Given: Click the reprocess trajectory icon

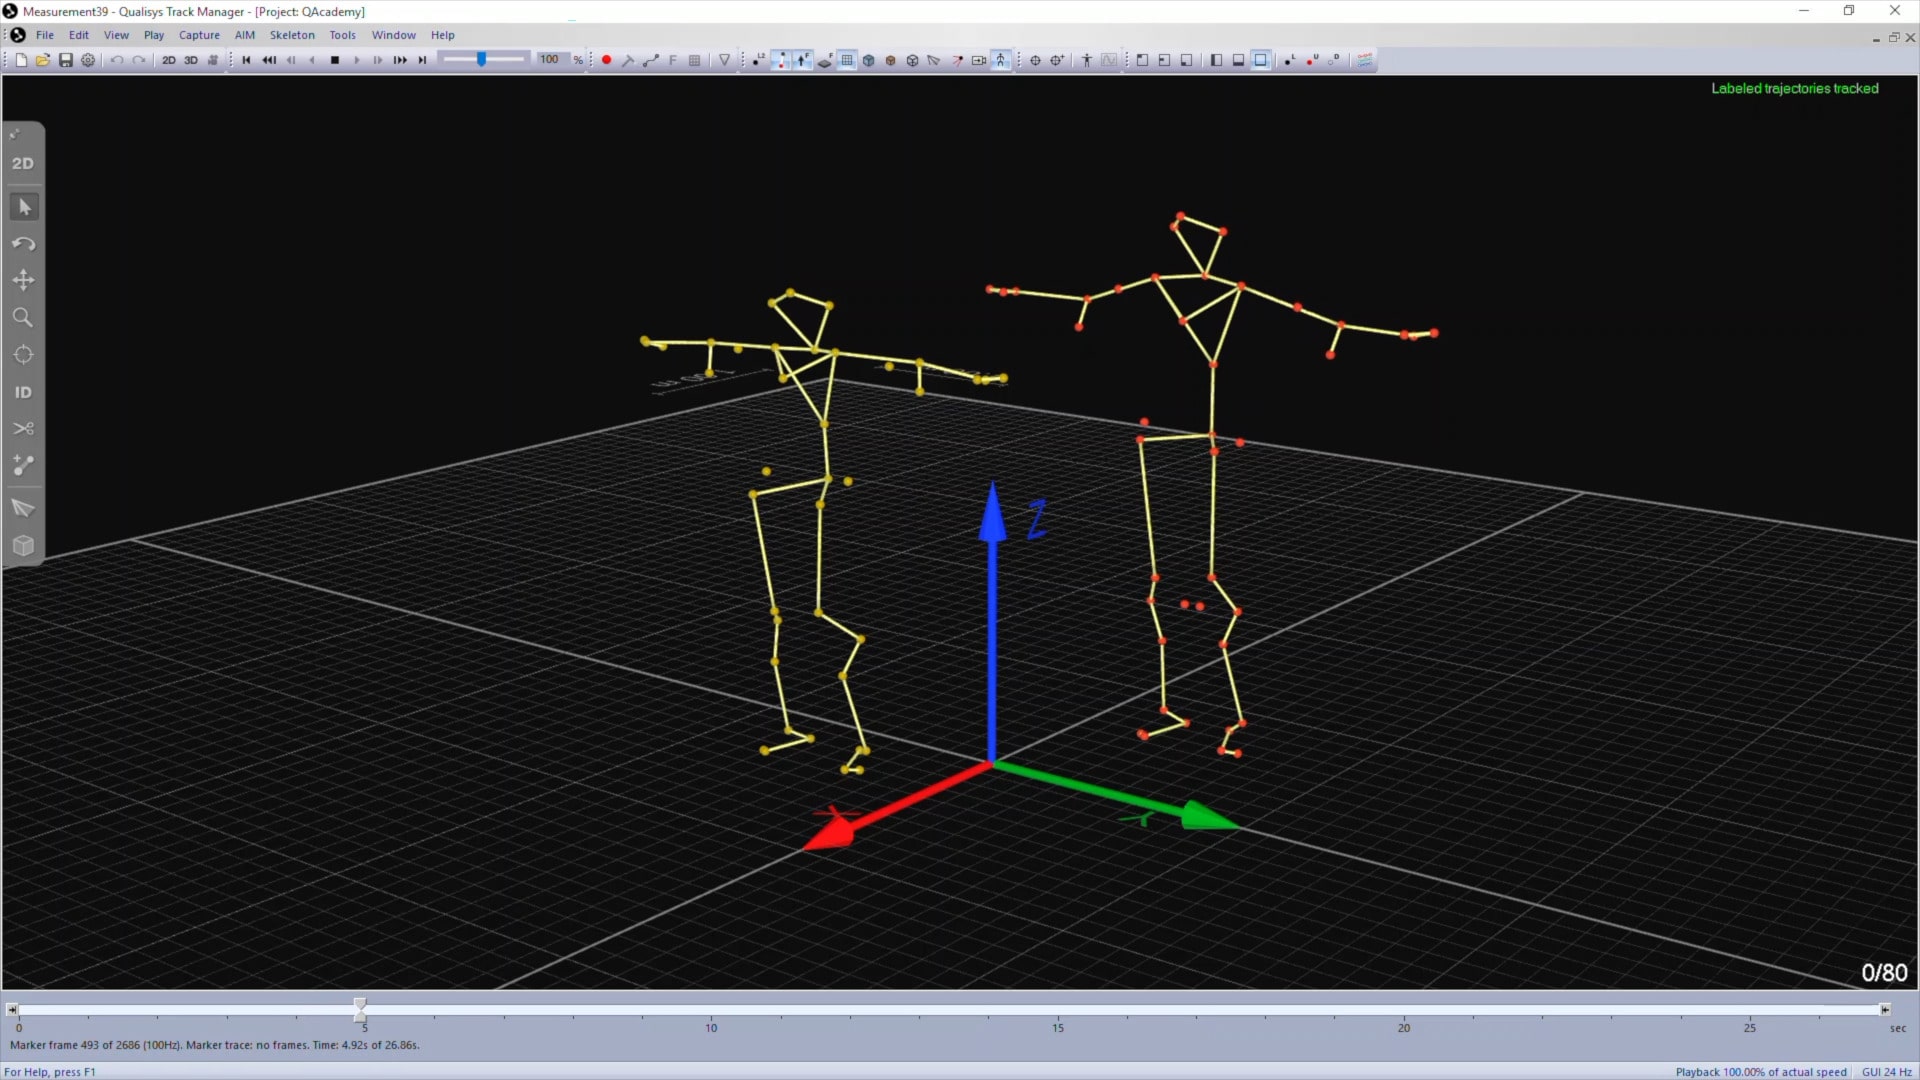Looking at the screenshot, I should tap(651, 60).
